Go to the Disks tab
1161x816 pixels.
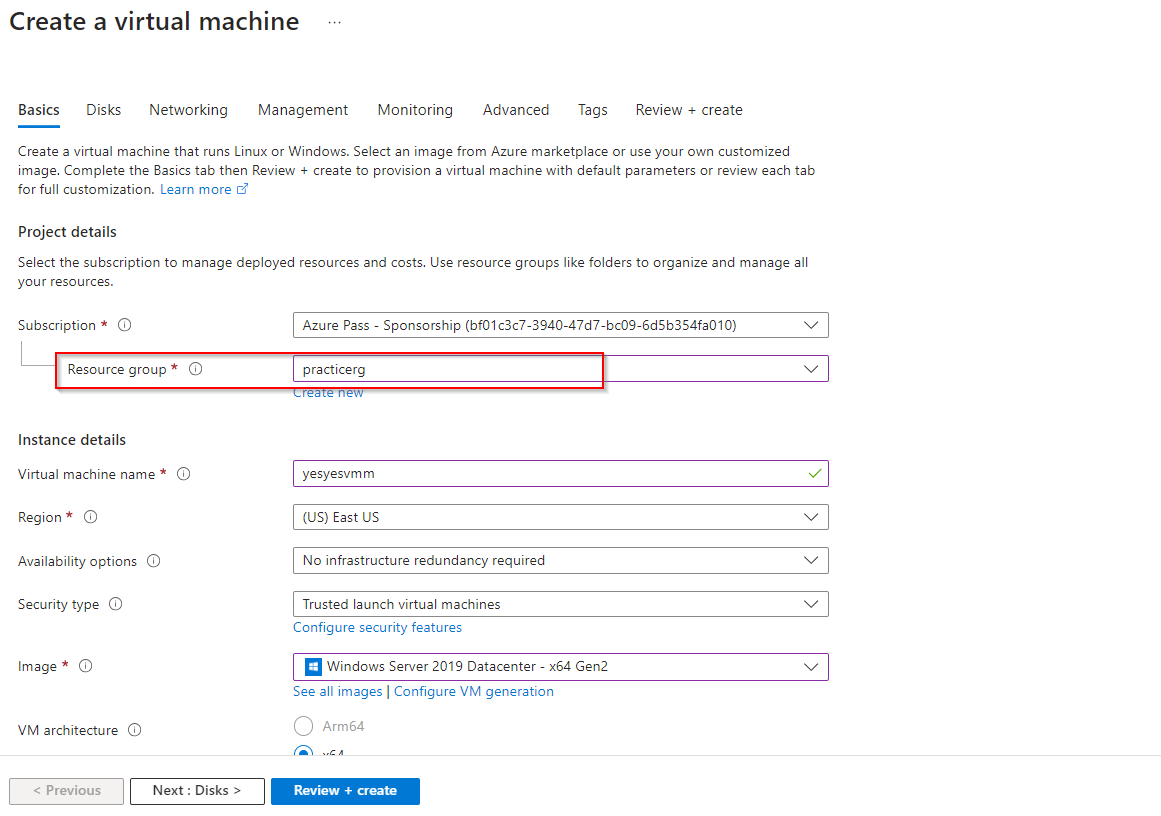tap(104, 110)
